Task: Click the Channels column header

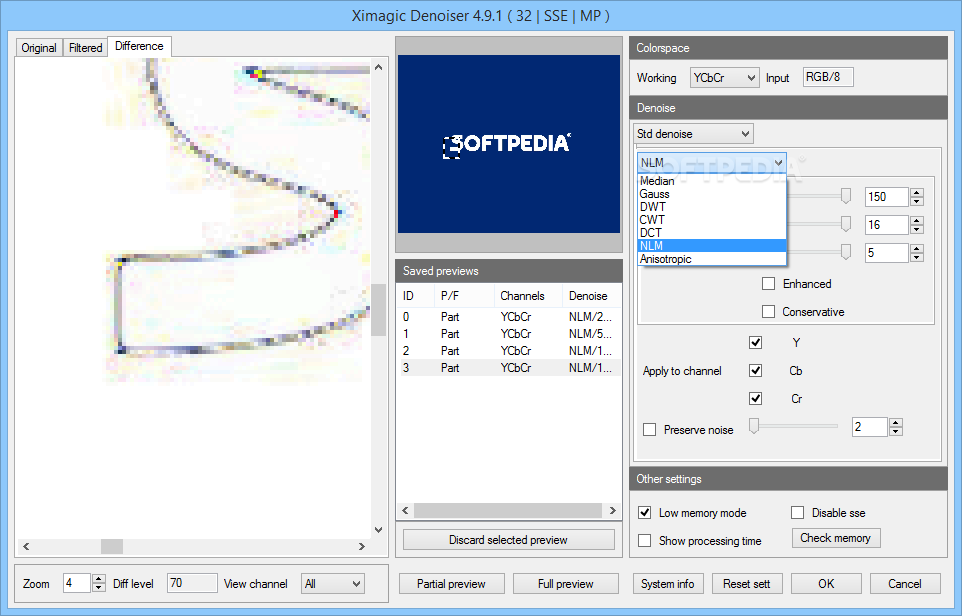Action: click(x=528, y=296)
